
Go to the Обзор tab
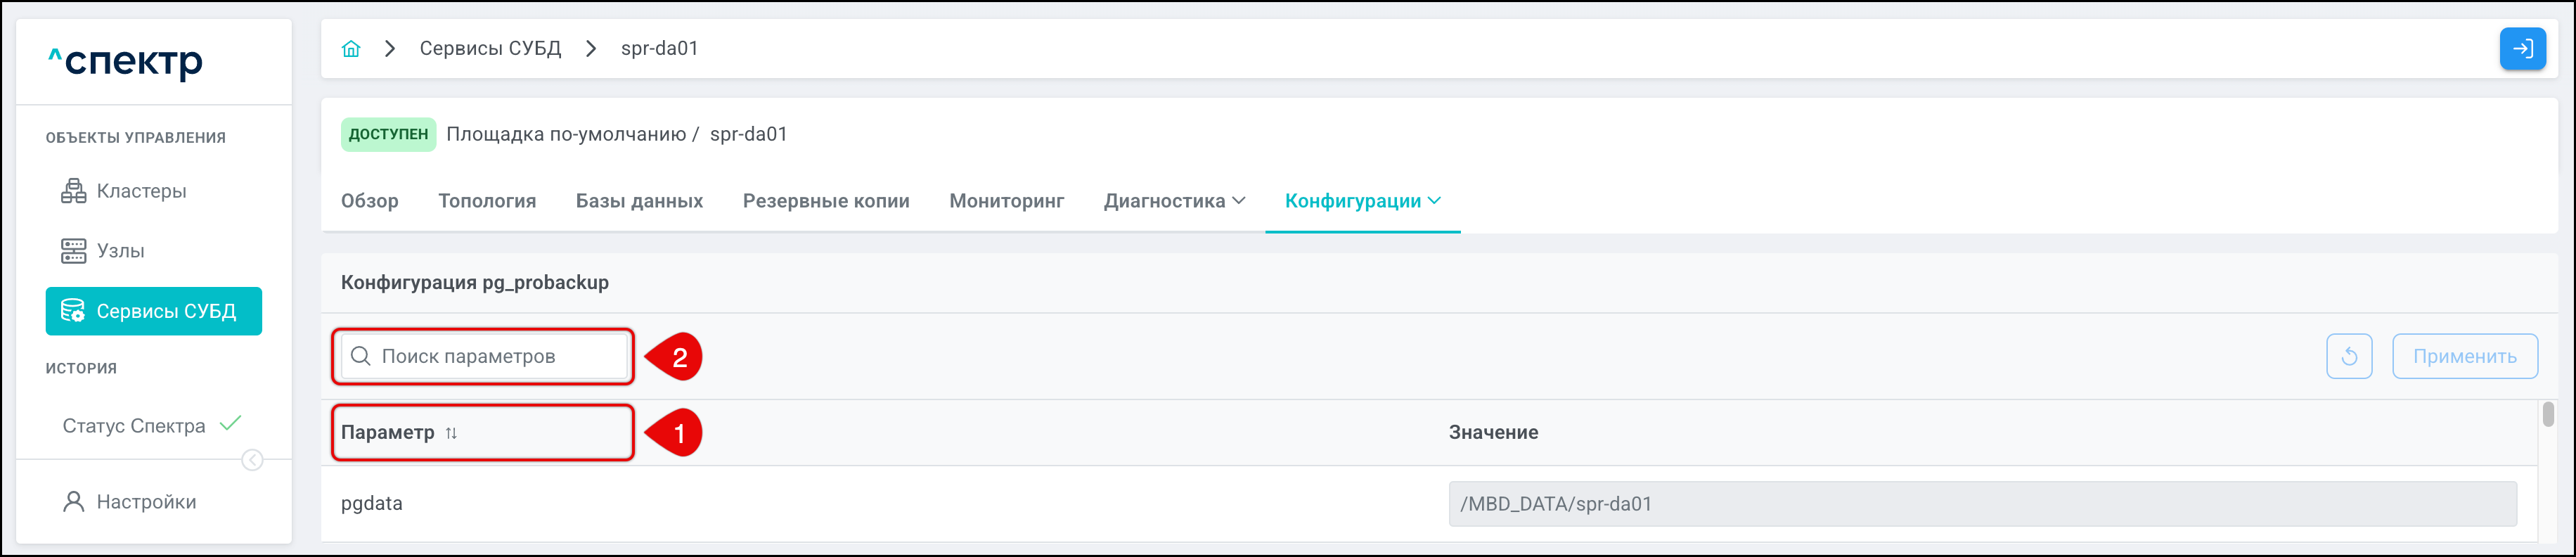[x=370, y=201]
